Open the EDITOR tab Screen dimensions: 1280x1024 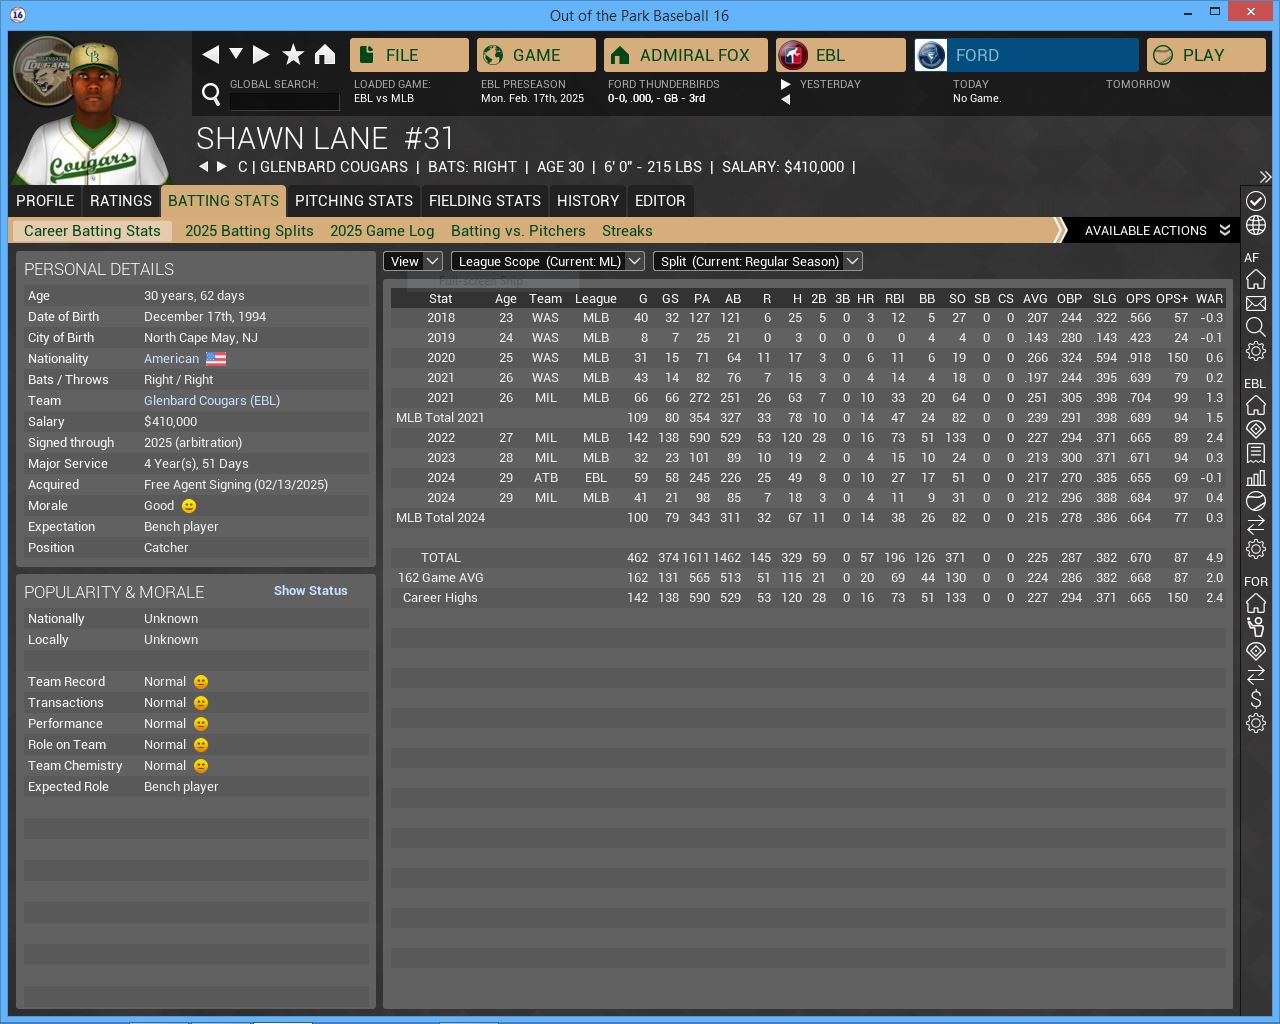point(660,201)
